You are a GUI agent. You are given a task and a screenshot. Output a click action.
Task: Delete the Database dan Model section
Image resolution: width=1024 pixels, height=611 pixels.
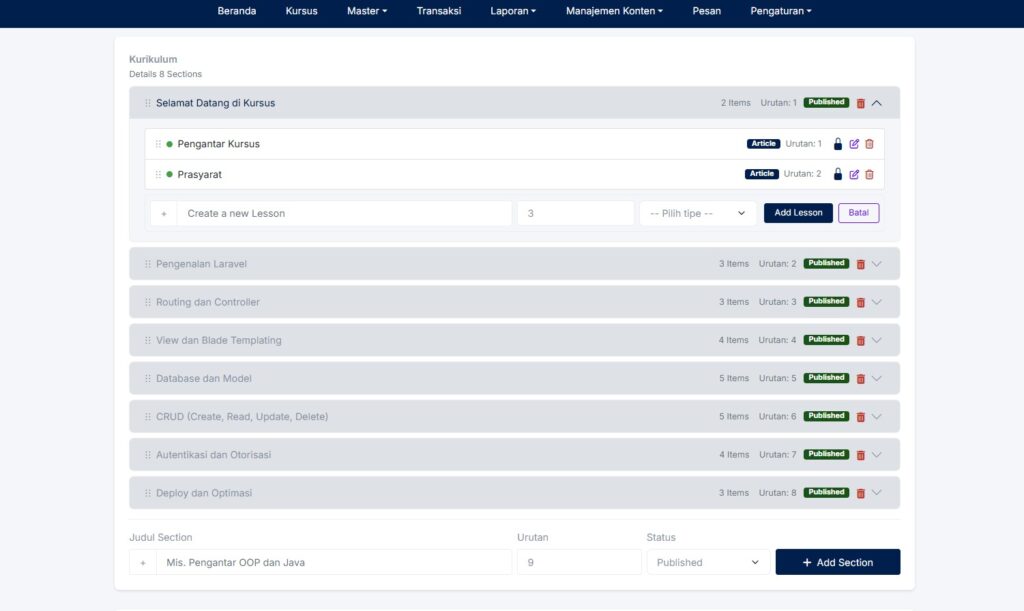click(x=860, y=379)
